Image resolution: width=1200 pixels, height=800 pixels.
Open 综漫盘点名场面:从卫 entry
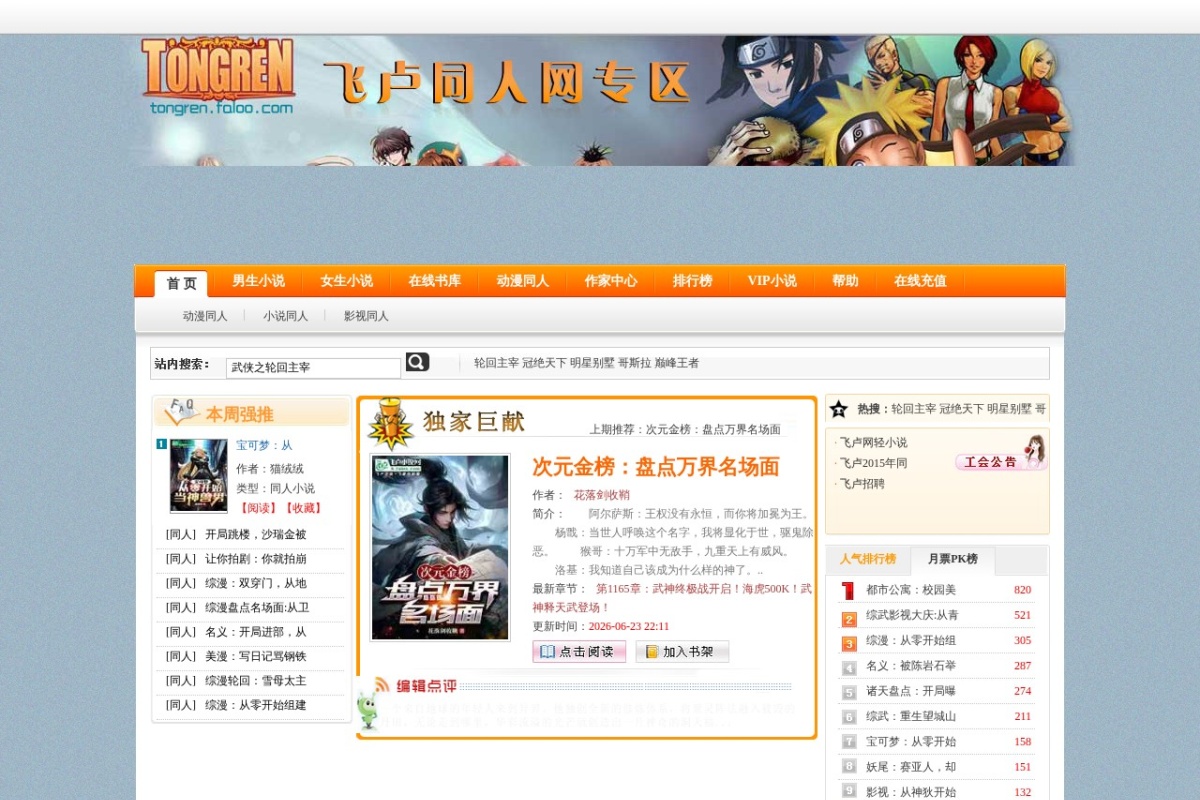[x=257, y=608]
